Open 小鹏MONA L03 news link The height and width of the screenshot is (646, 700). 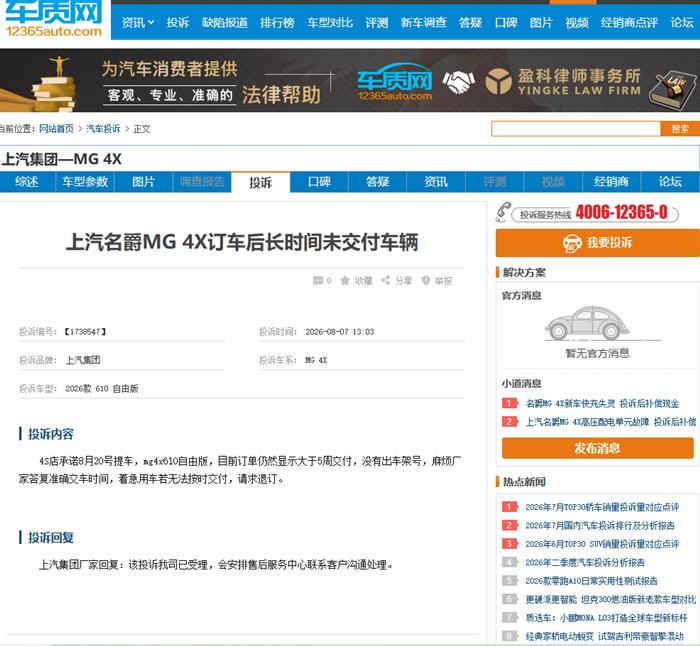coord(606,617)
